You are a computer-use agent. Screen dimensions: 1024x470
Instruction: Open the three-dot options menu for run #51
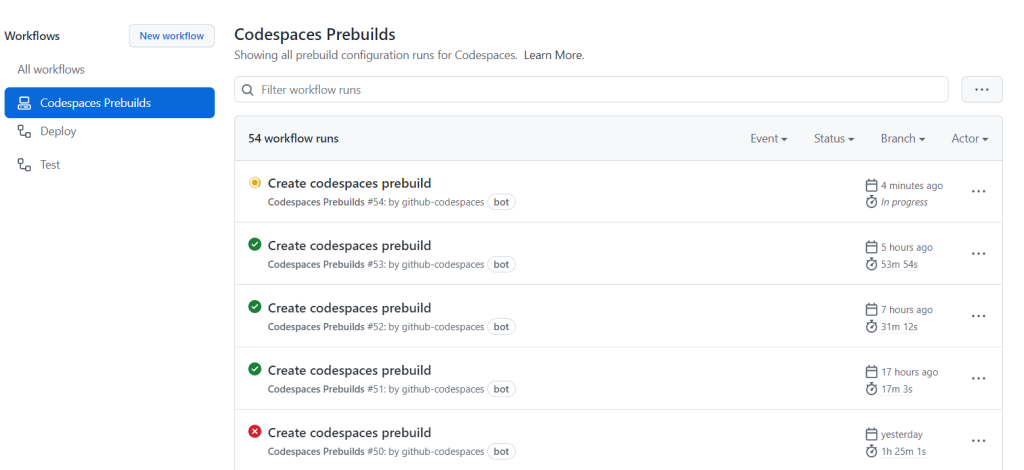point(979,378)
